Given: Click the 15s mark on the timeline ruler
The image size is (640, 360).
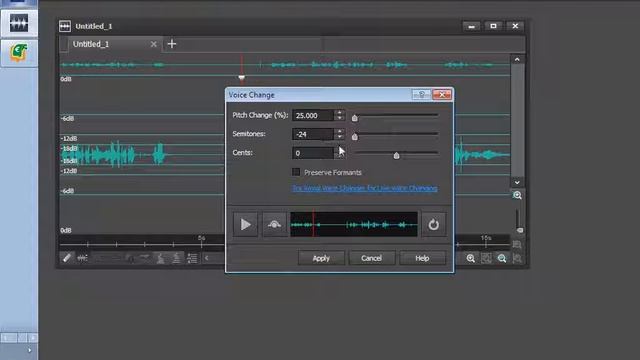Looking at the screenshot, I should [486, 238].
